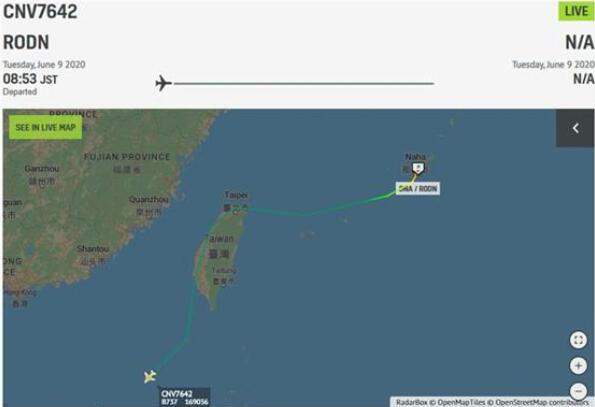Viewport: 595px width, 407px height.
Task: Click the airplane icon on flight progress bar
Action: tap(164, 83)
